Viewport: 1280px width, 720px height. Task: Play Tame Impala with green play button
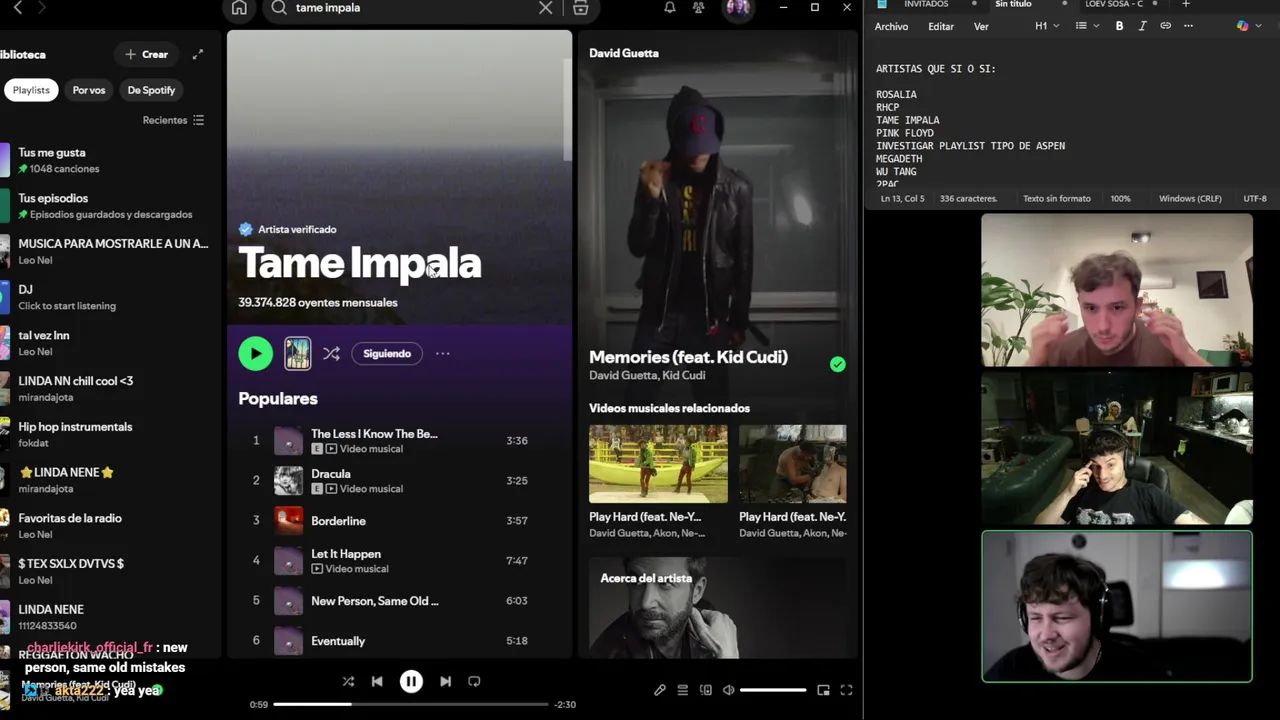(x=255, y=353)
